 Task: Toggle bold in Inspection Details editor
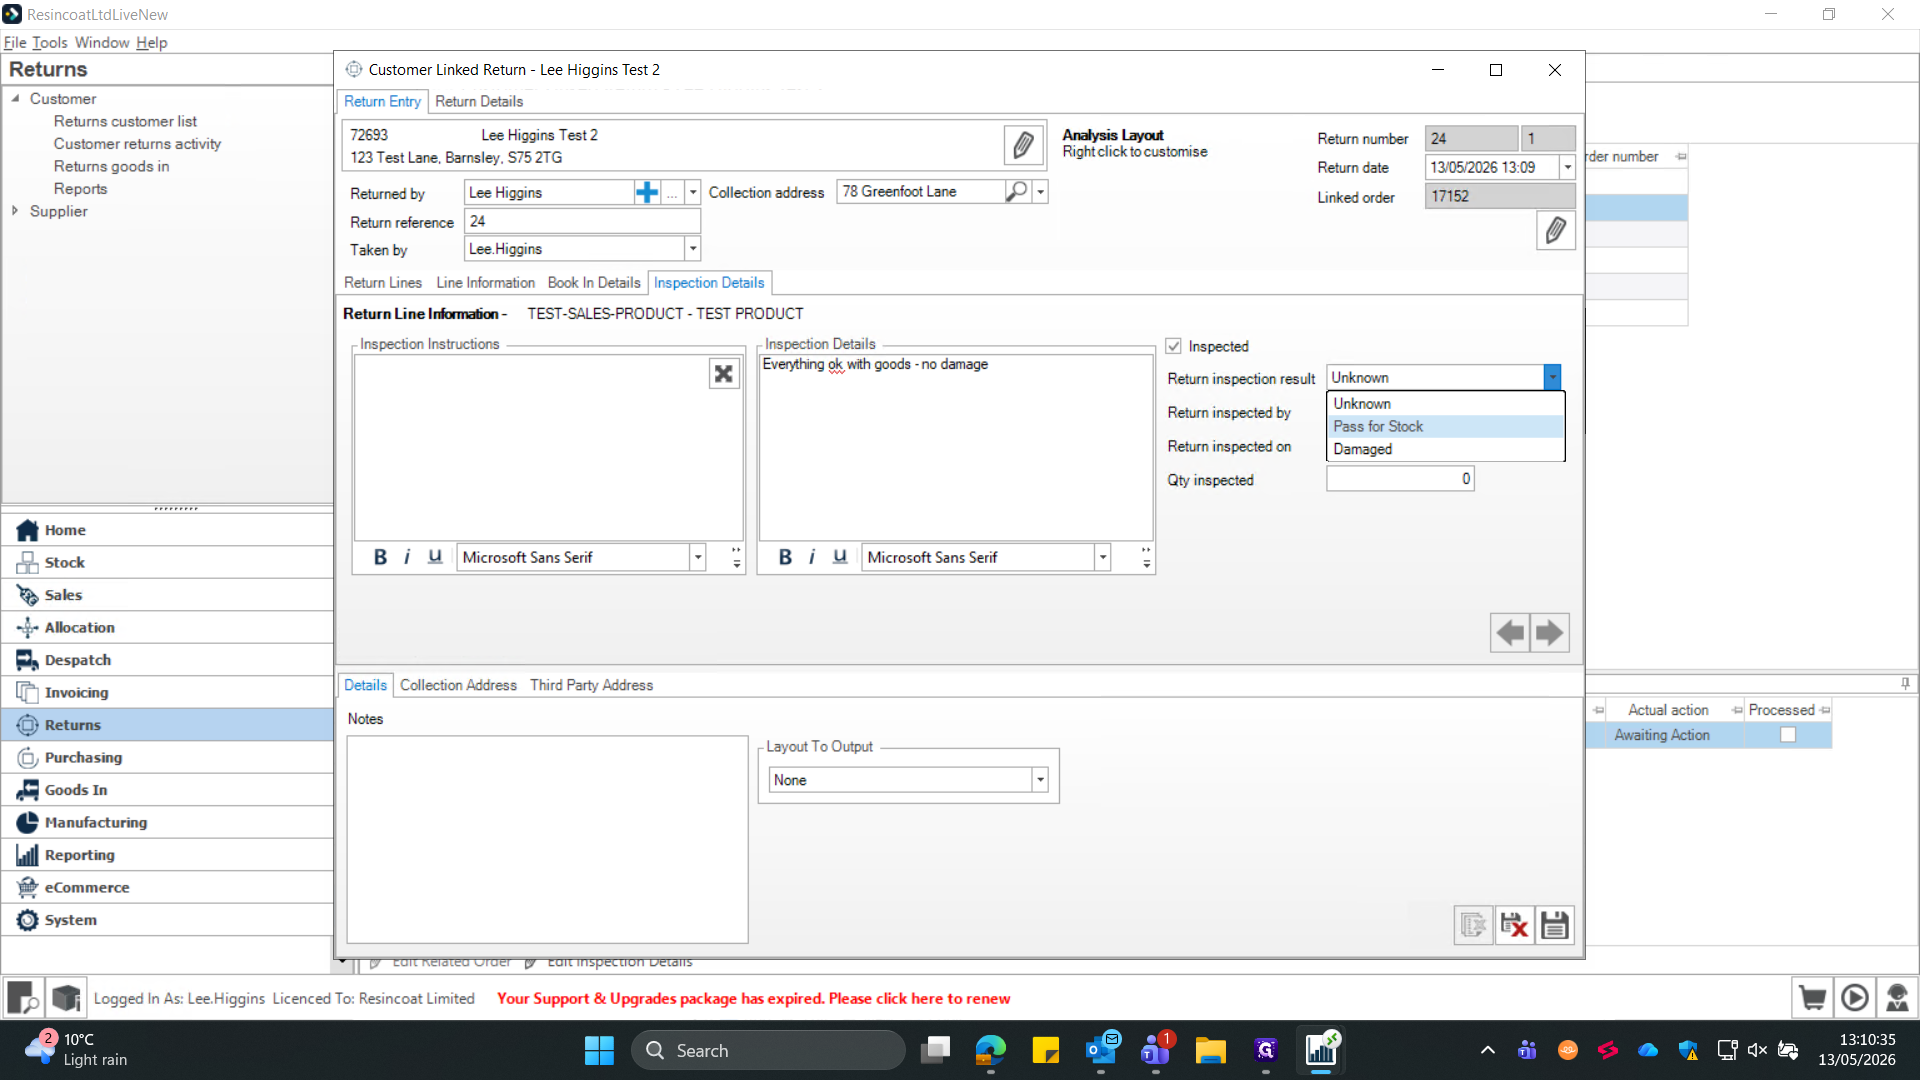click(x=785, y=557)
